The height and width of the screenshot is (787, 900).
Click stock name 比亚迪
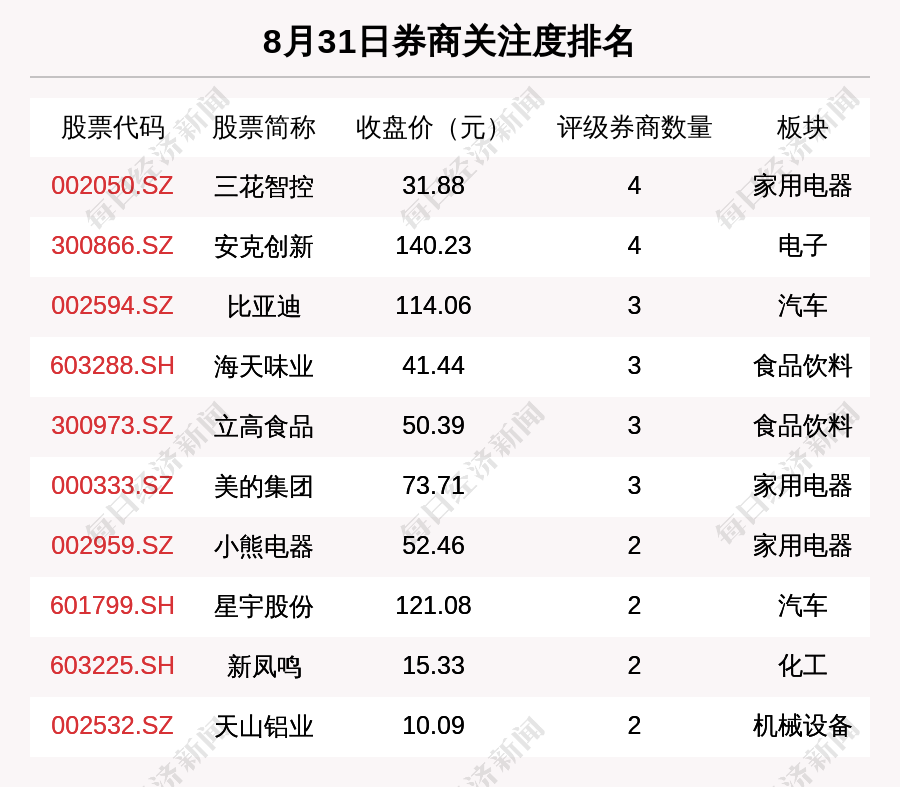point(263,307)
